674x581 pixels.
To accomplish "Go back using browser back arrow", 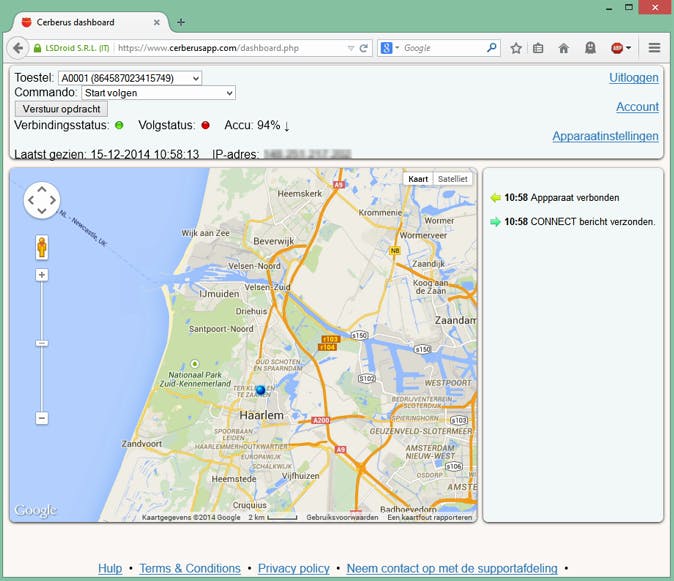I will (18, 48).
